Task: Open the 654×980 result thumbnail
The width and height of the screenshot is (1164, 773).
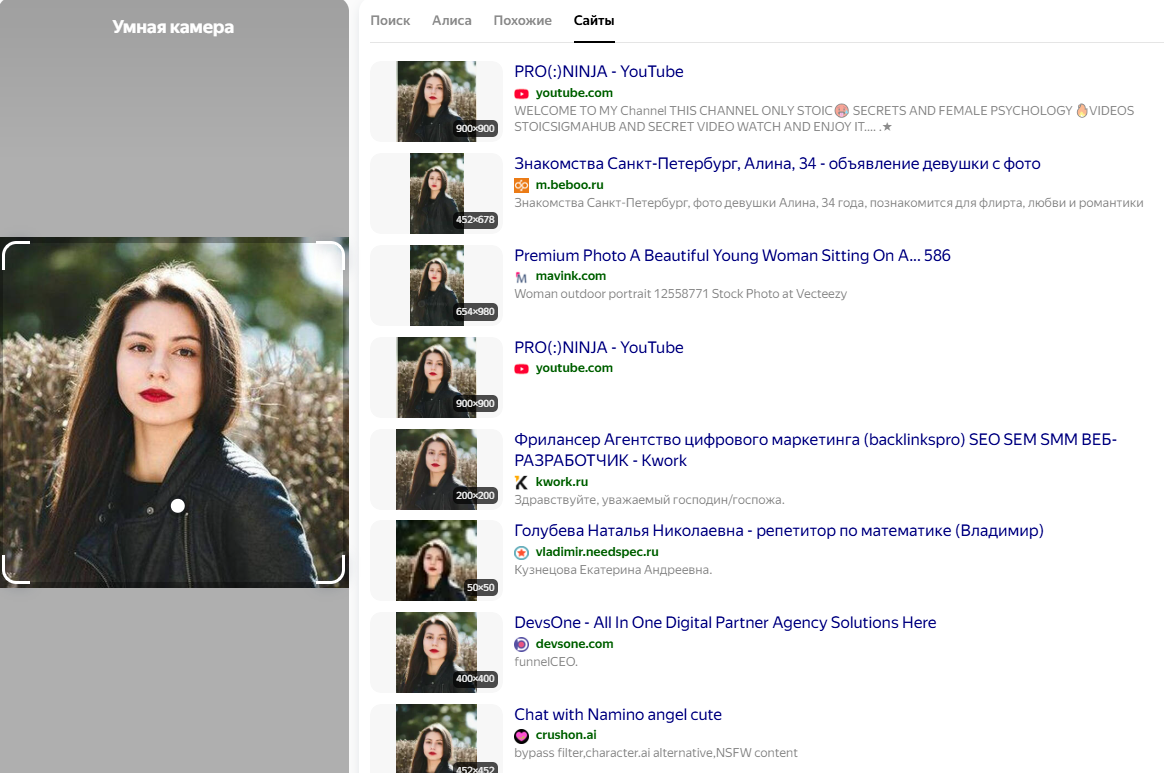Action: click(437, 285)
